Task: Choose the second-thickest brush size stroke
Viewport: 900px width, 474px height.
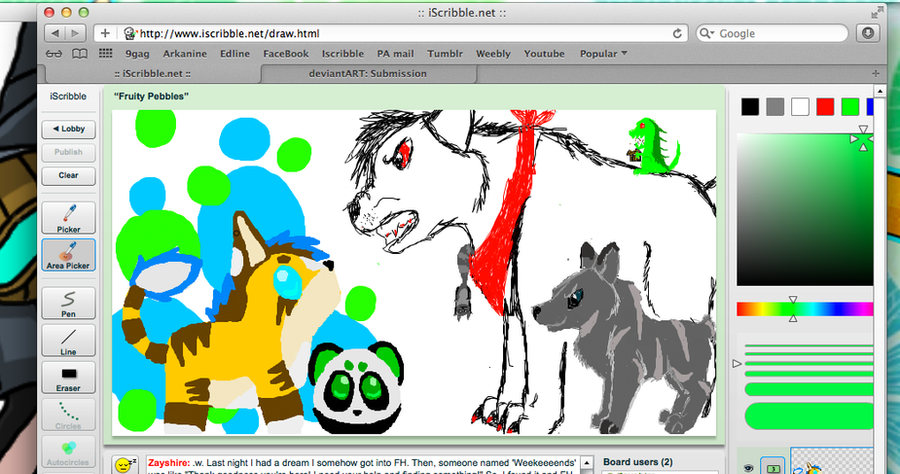Action: coord(809,390)
